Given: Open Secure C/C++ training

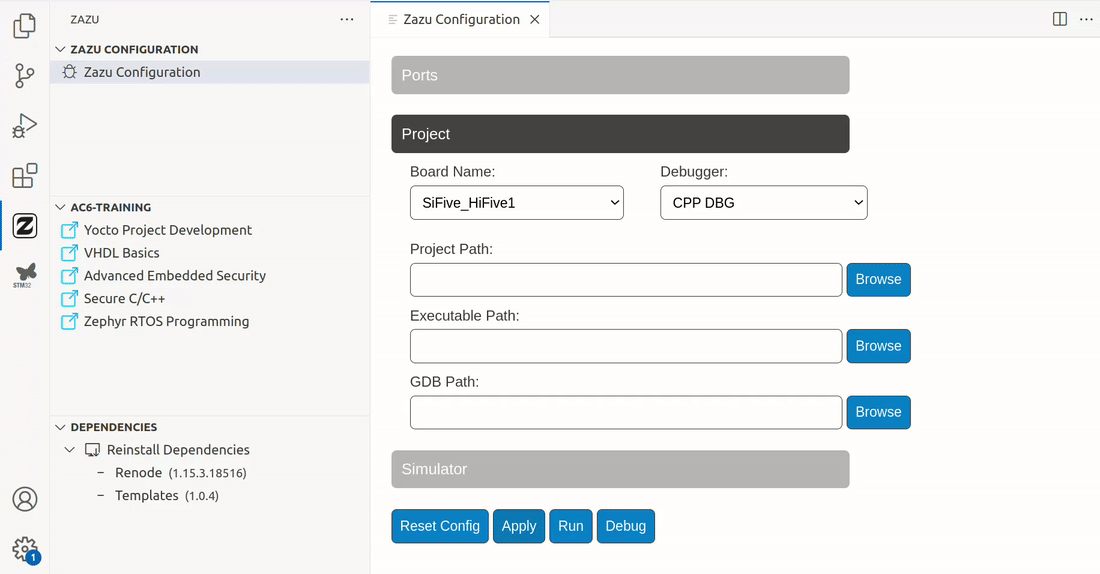Looking at the screenshot, I should tap(124, 298).
